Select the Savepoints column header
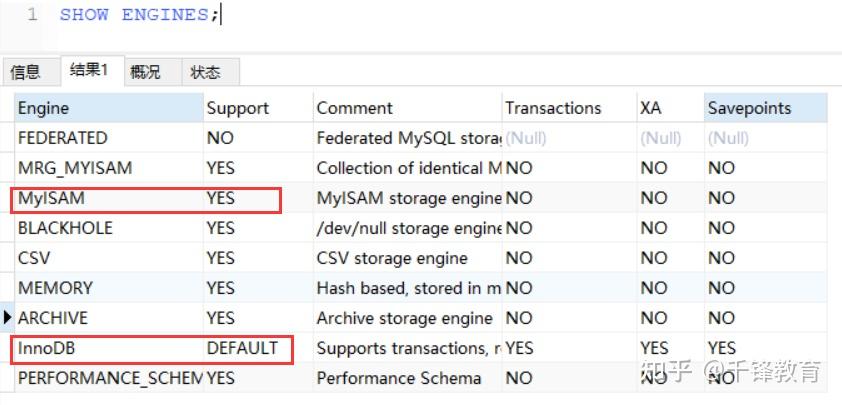The height and width of the screenshot is (405, 842). [766, 108]
